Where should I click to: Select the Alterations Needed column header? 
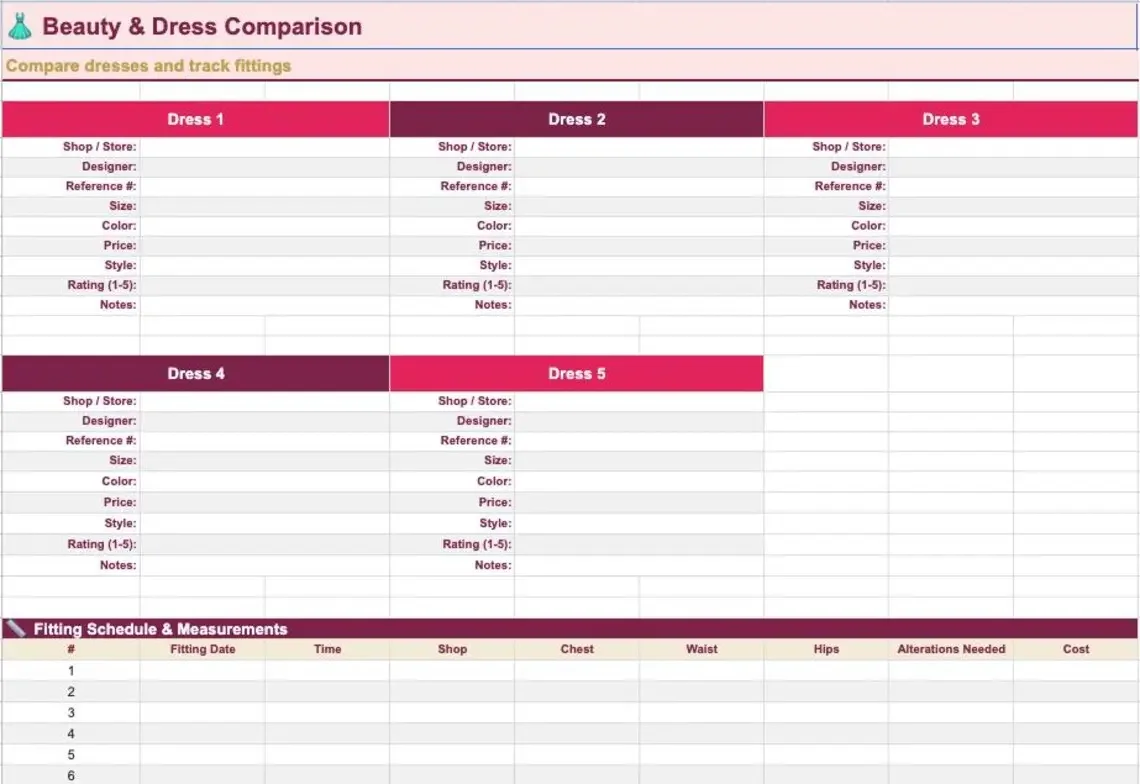(951, 648)
